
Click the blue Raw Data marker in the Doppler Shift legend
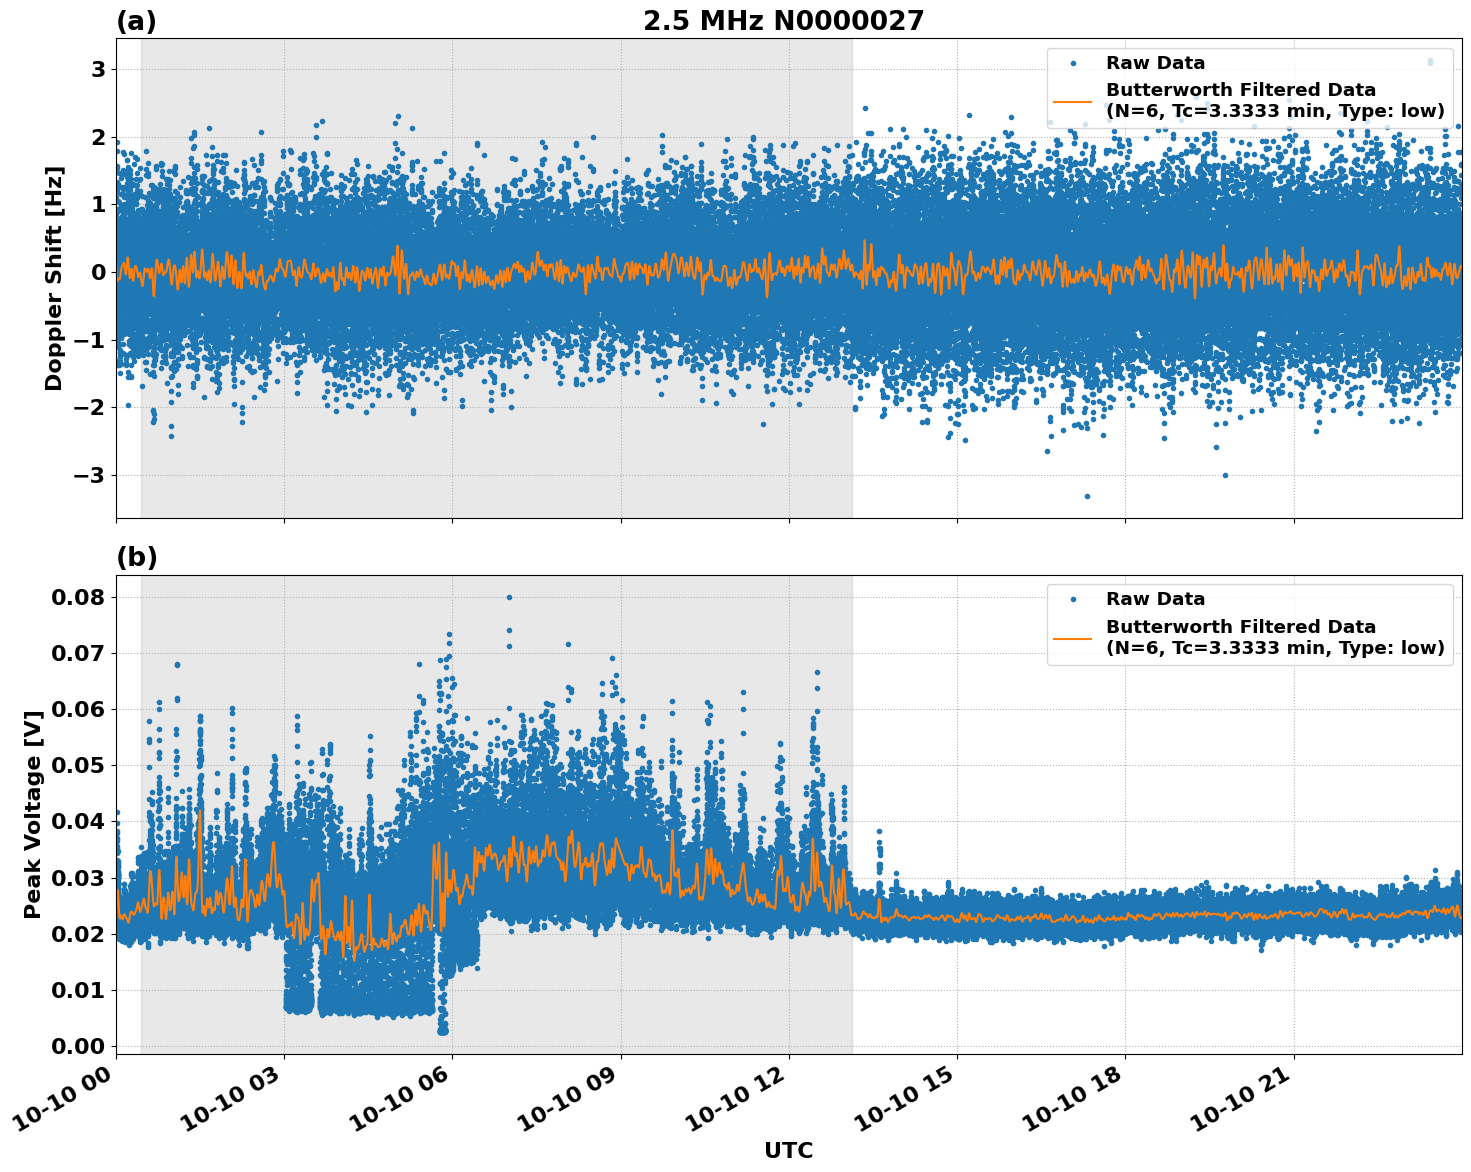(x=1073, y=63)
